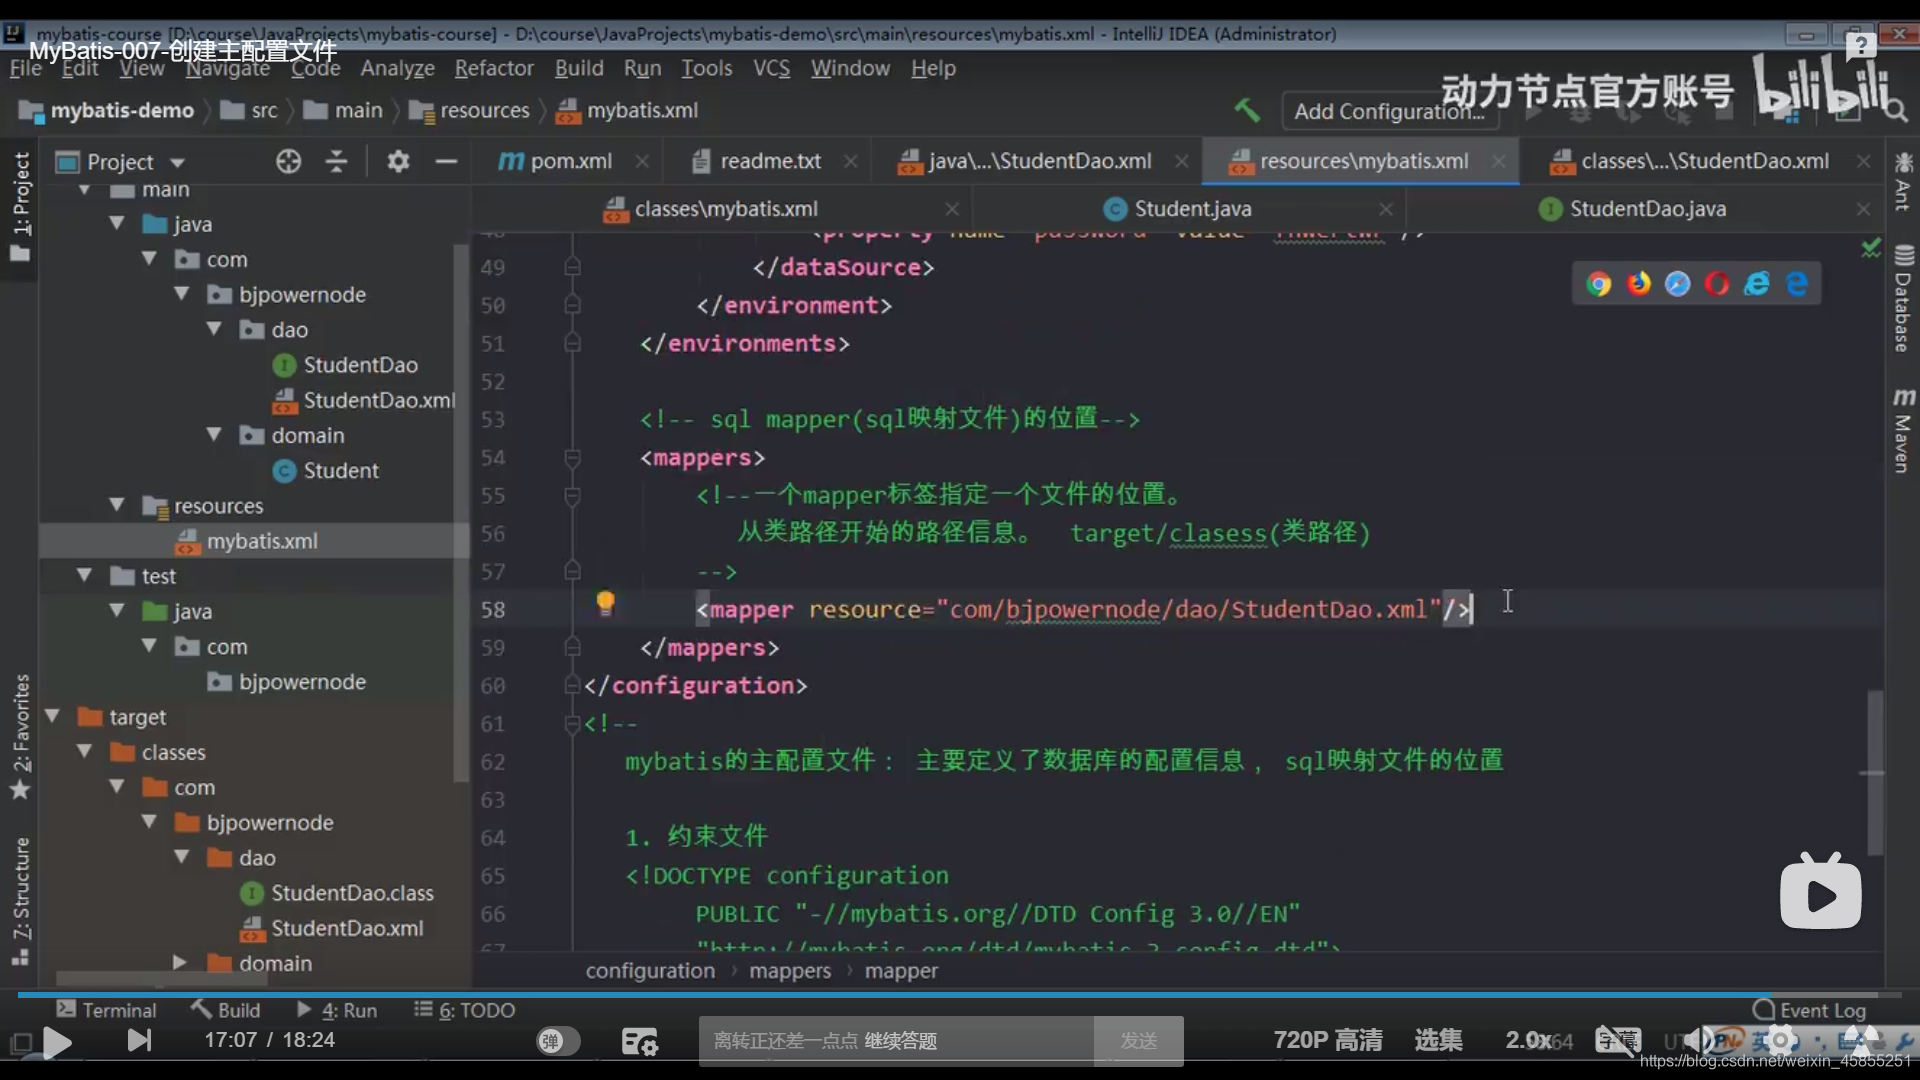Switch to StudentDao.java editor tab

click(x=1647, y=209)
